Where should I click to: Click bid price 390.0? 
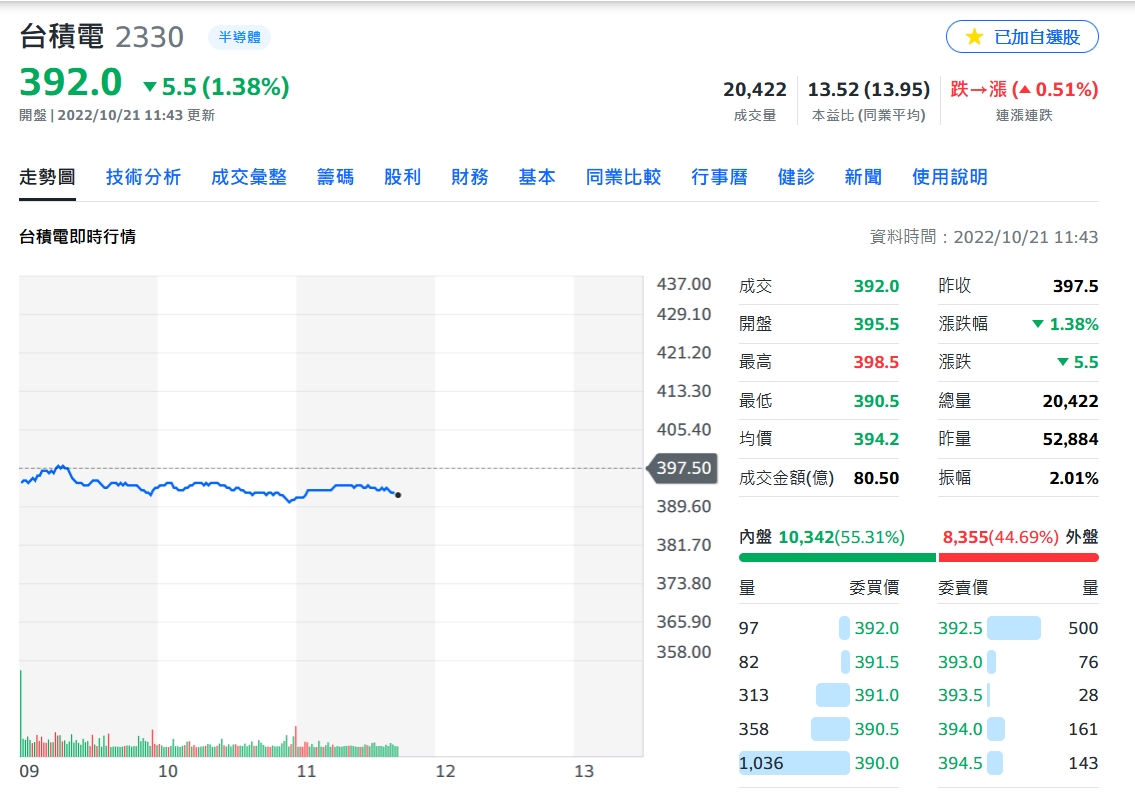pos(877,763)
